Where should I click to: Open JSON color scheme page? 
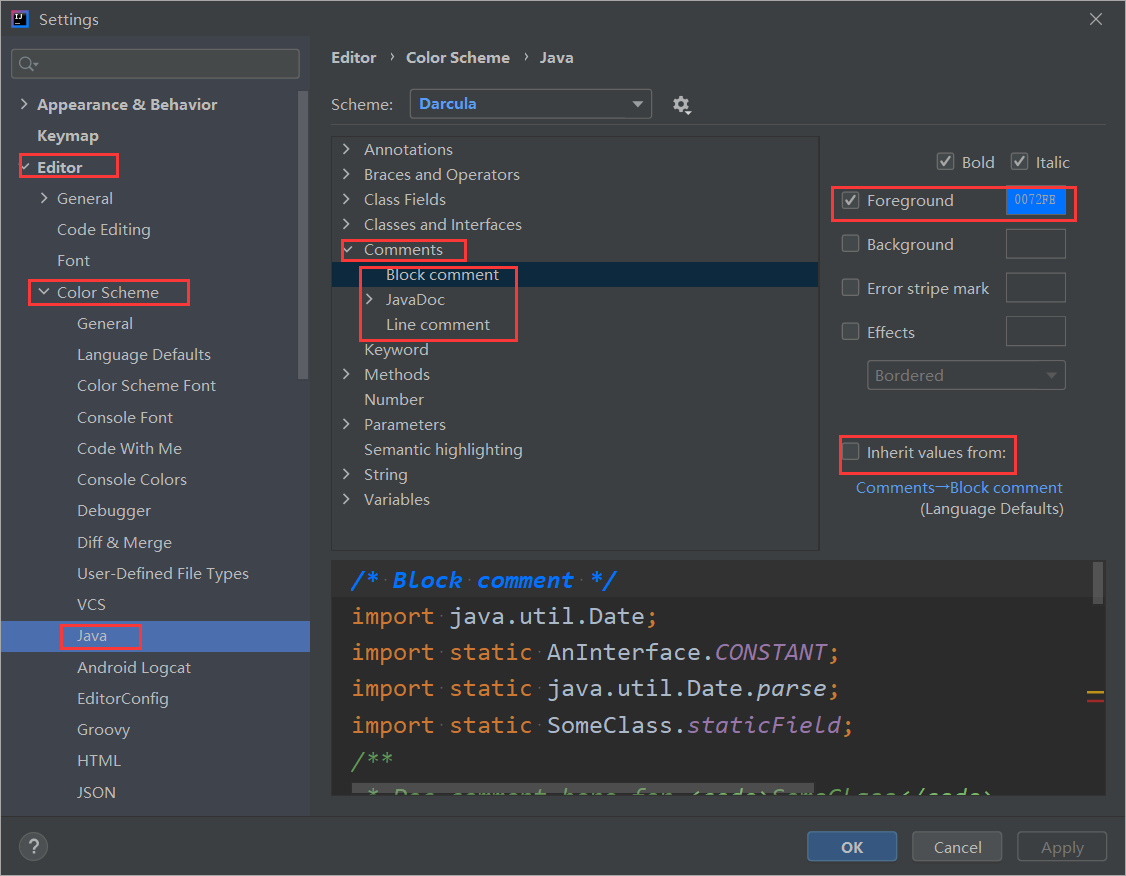click(96, 792)
